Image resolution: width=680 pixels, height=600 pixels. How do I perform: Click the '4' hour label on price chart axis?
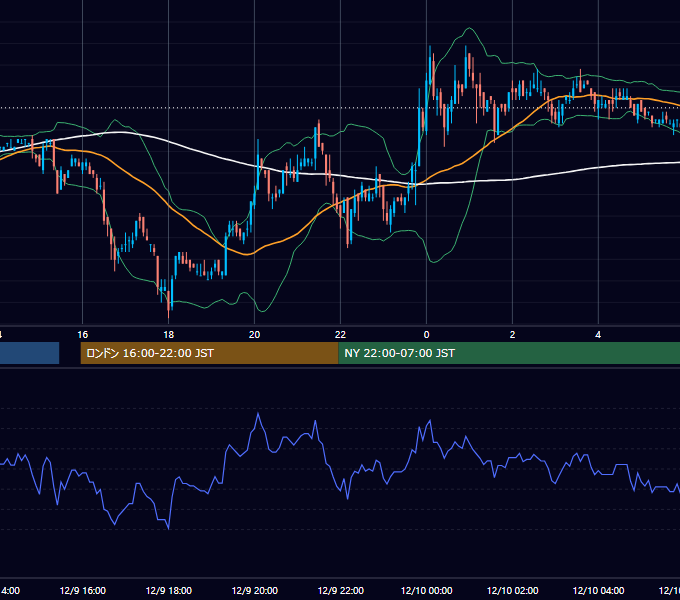point(598,335)
